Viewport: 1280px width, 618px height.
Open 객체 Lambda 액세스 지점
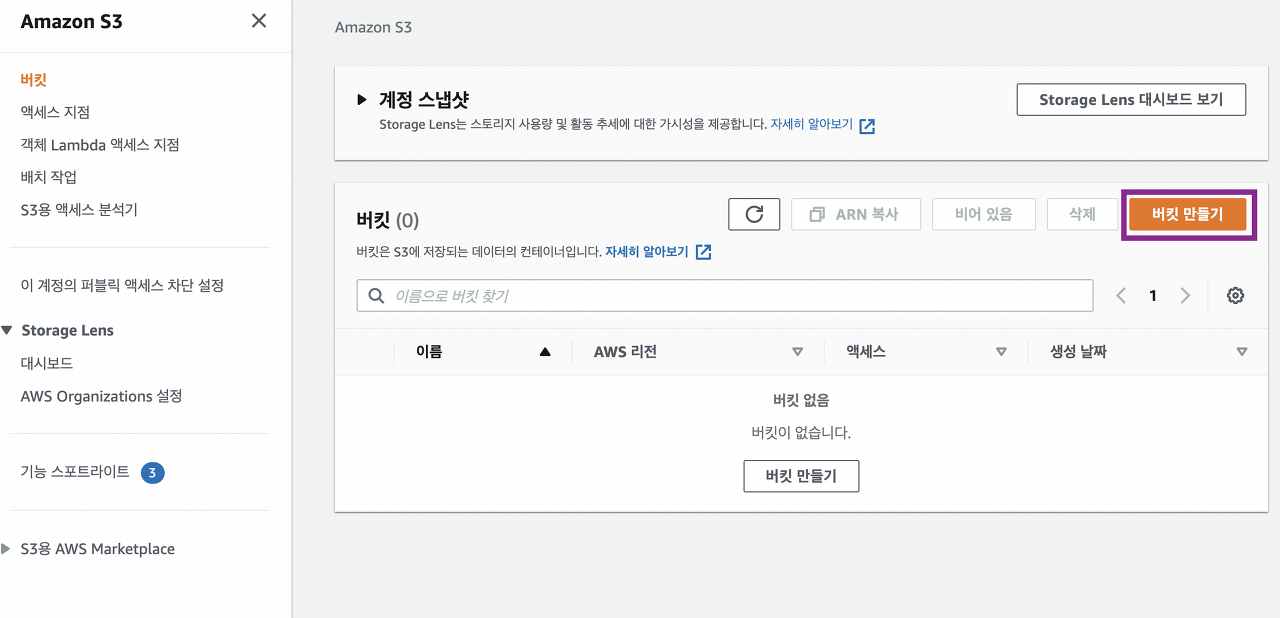[100, 145]
